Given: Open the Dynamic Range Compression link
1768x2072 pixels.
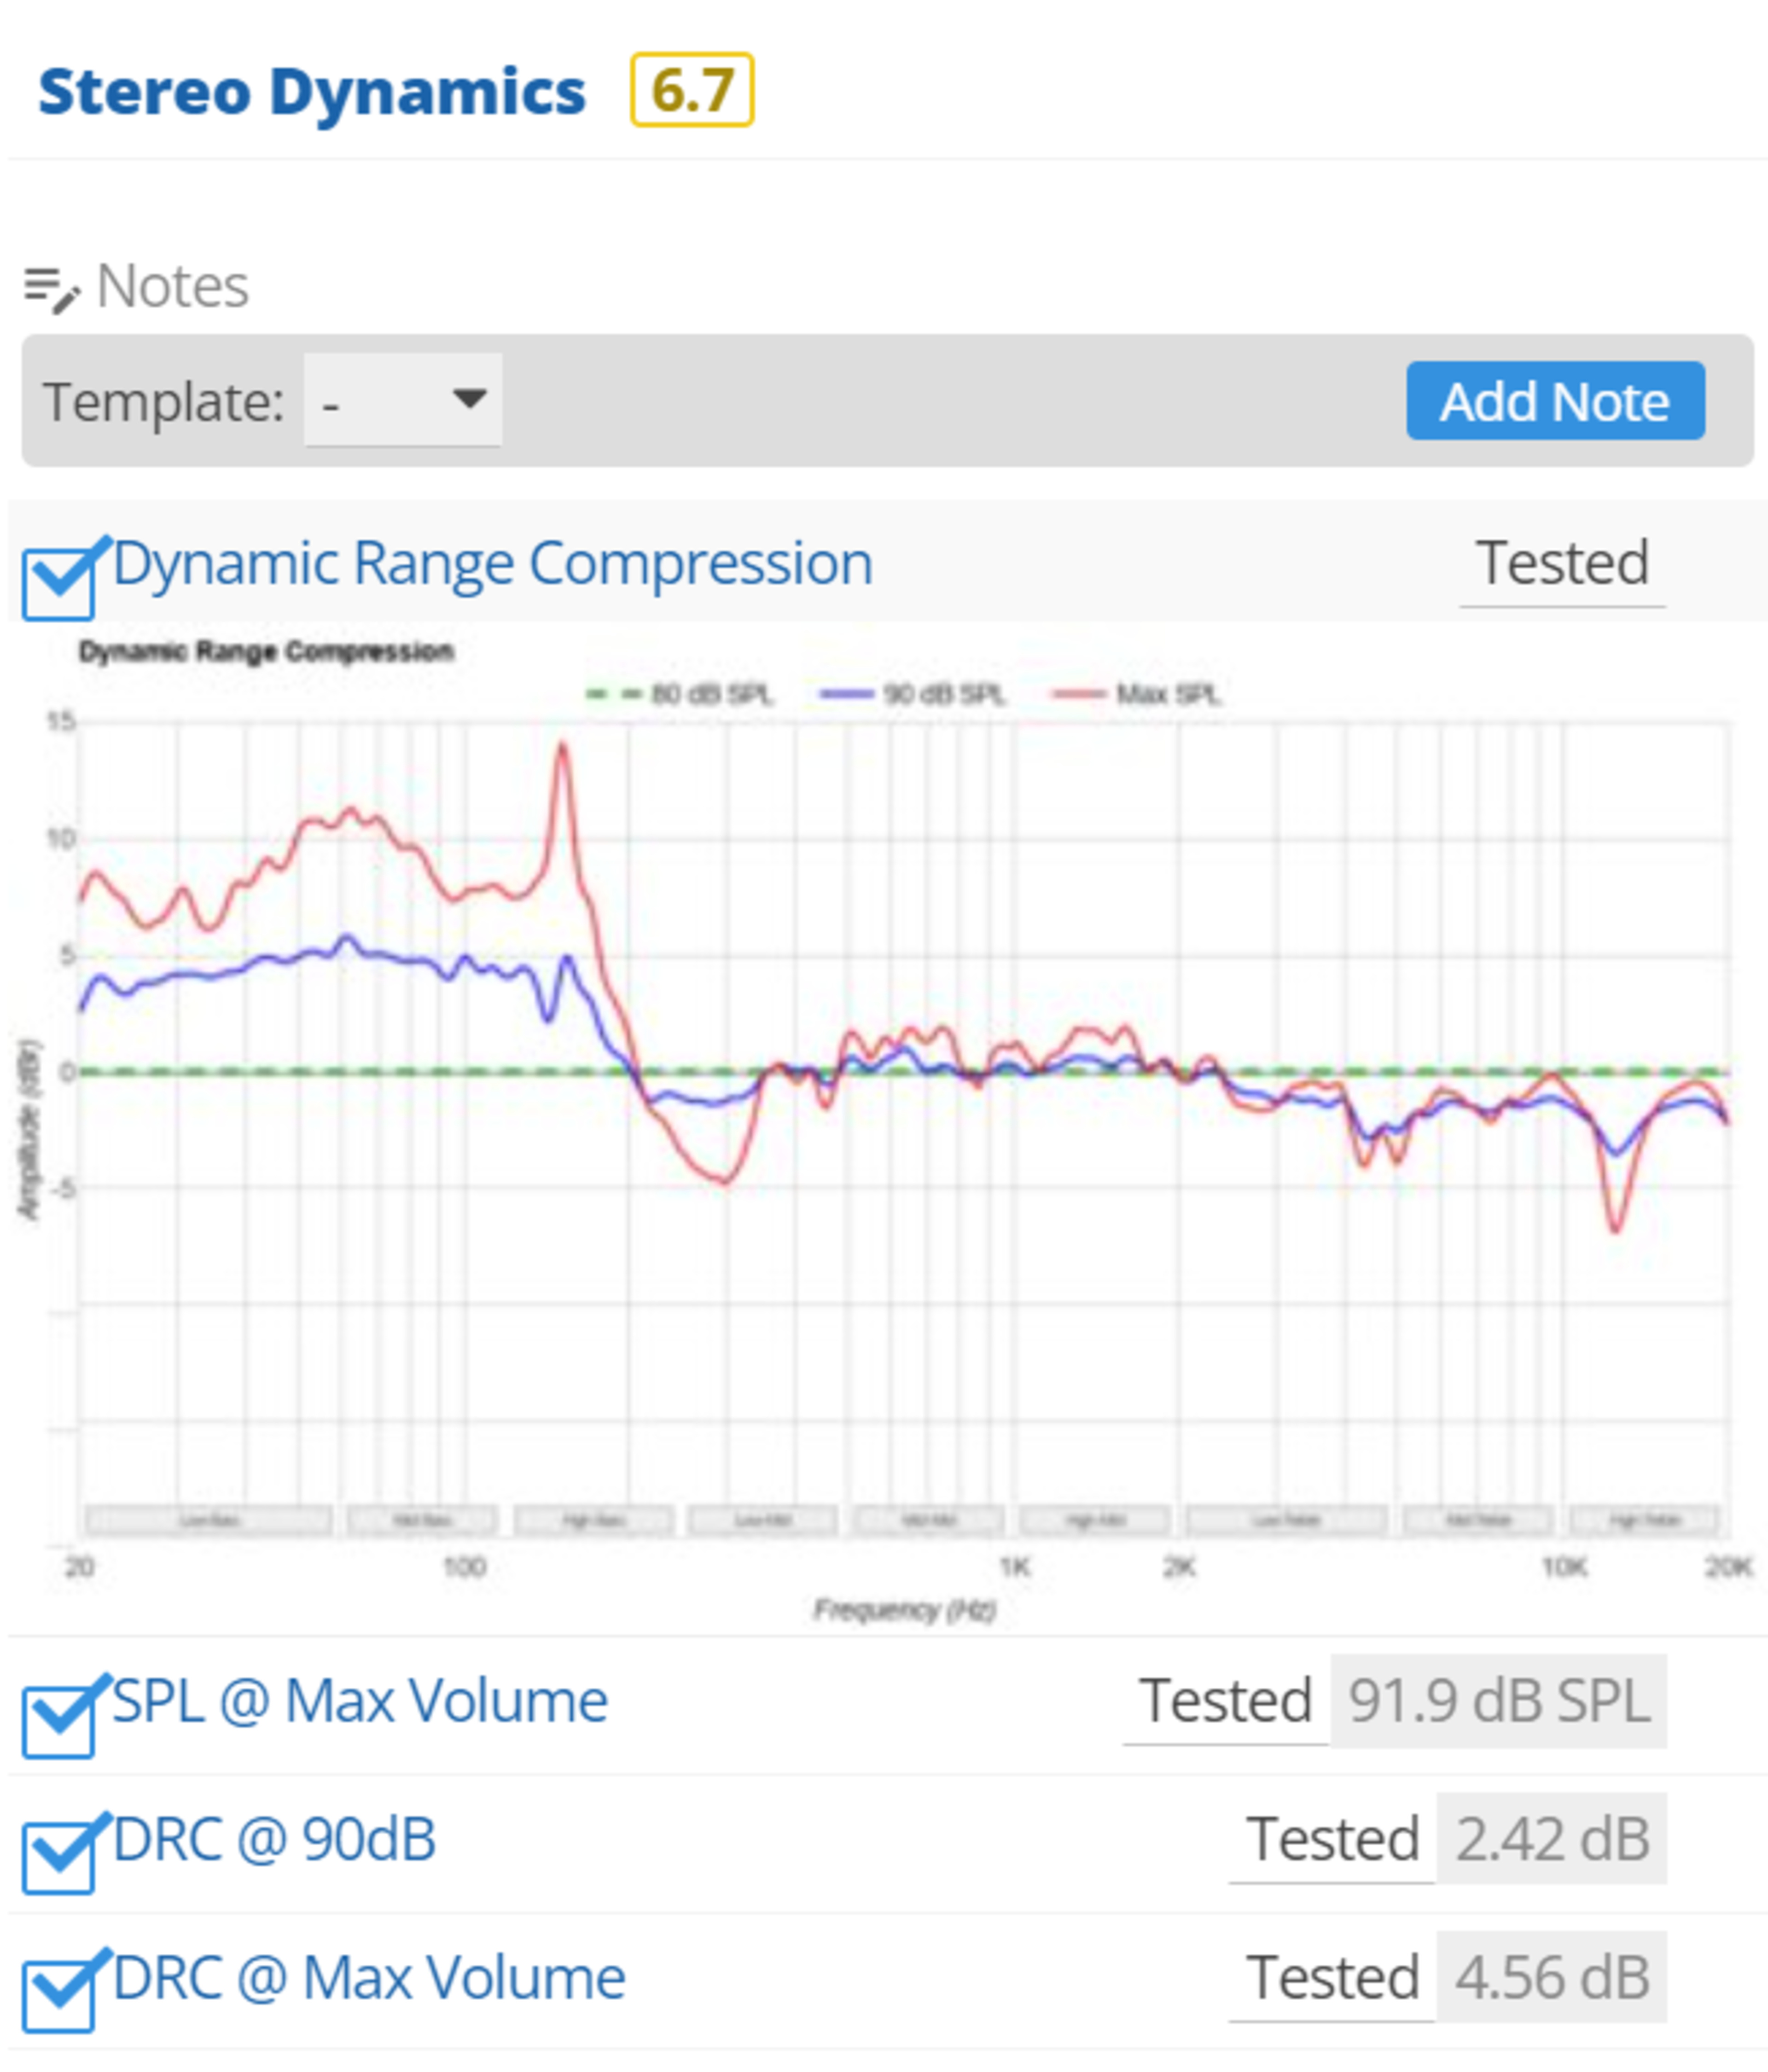Looking at the screenshot, I should pyautogui.click(x=492, y=564).
